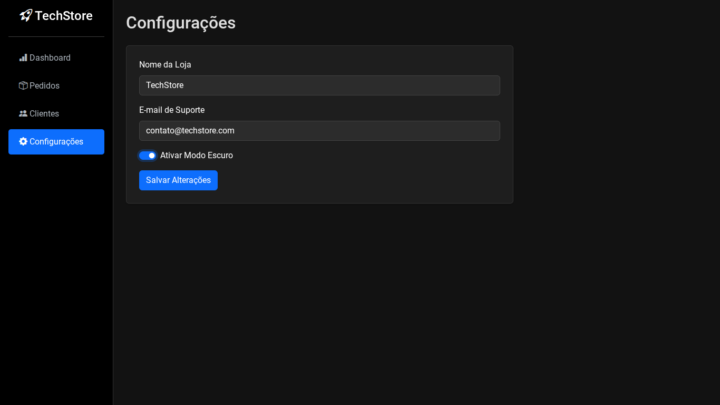
Task: Click the TechStore brand name text
Action: tap(63, 16)
